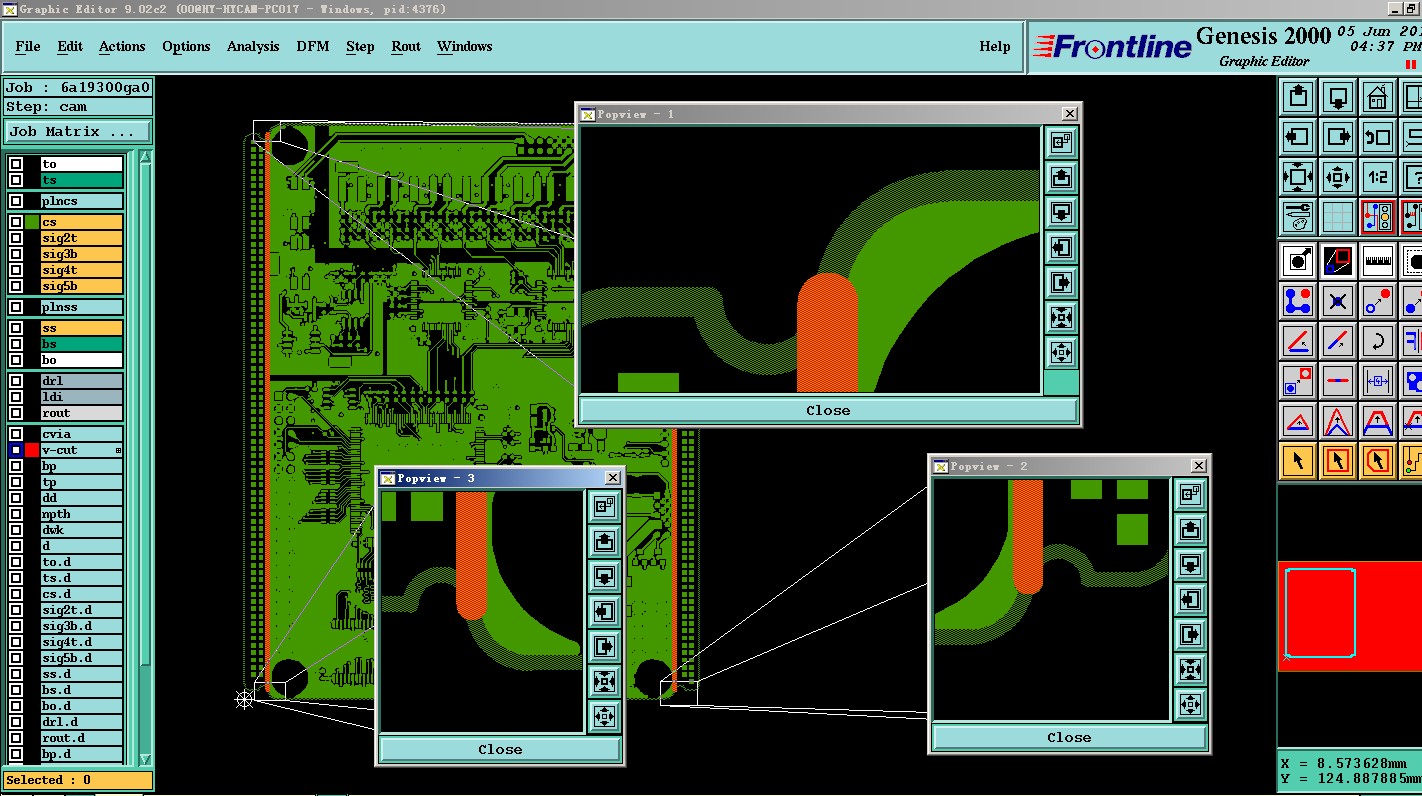Toggle the checkbox for layer sig2t

click(x=16, y=238)
